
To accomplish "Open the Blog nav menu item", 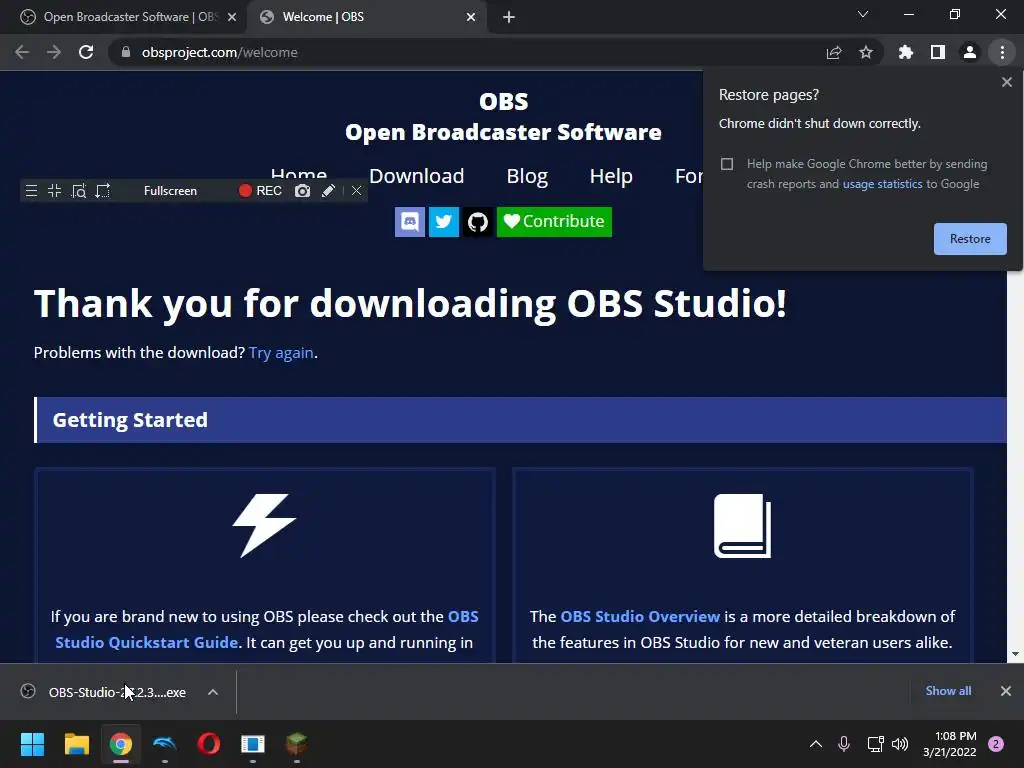I will coord(527,176).
